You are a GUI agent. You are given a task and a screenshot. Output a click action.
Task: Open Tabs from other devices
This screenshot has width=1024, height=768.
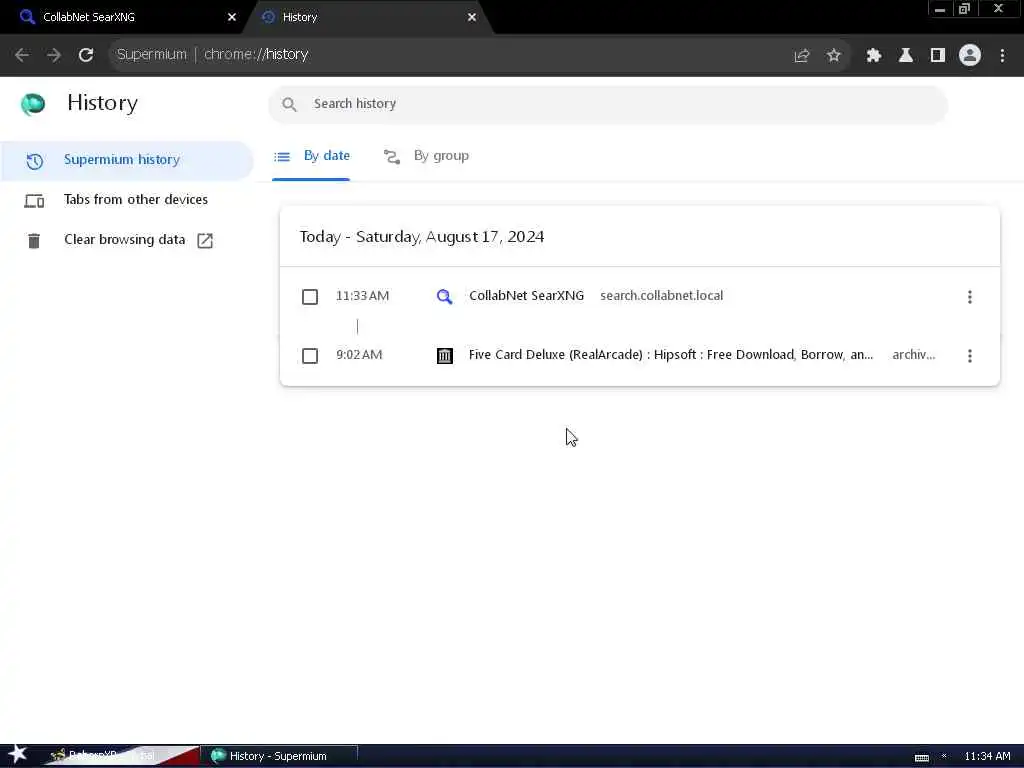pos(127,200)
